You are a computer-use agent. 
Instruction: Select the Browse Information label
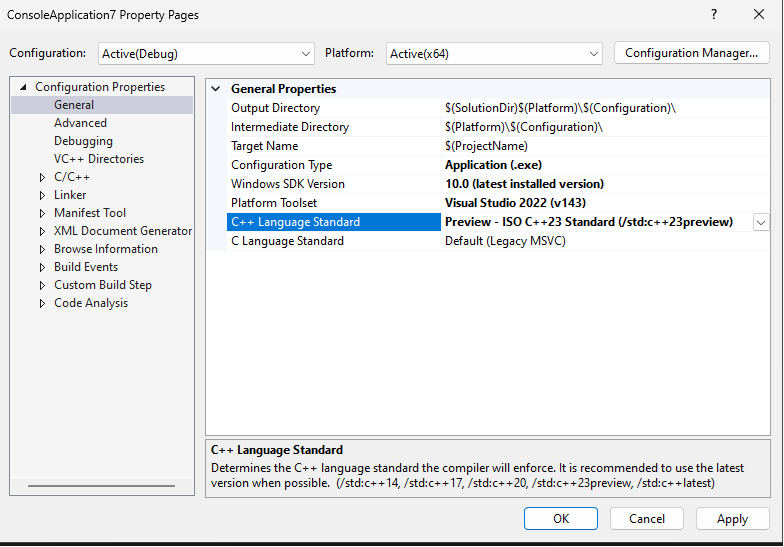[106, 249]
